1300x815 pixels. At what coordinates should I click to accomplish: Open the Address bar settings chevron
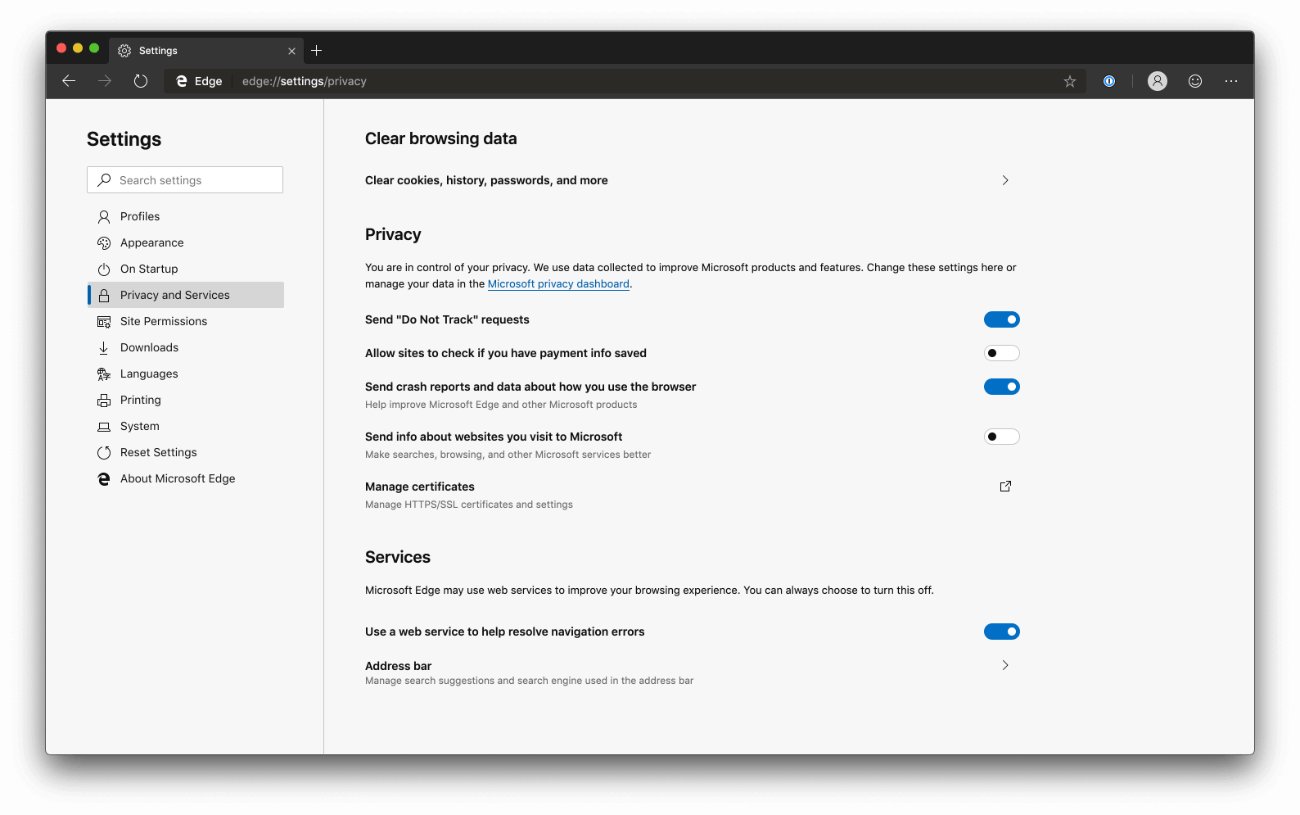(1005, 664)
